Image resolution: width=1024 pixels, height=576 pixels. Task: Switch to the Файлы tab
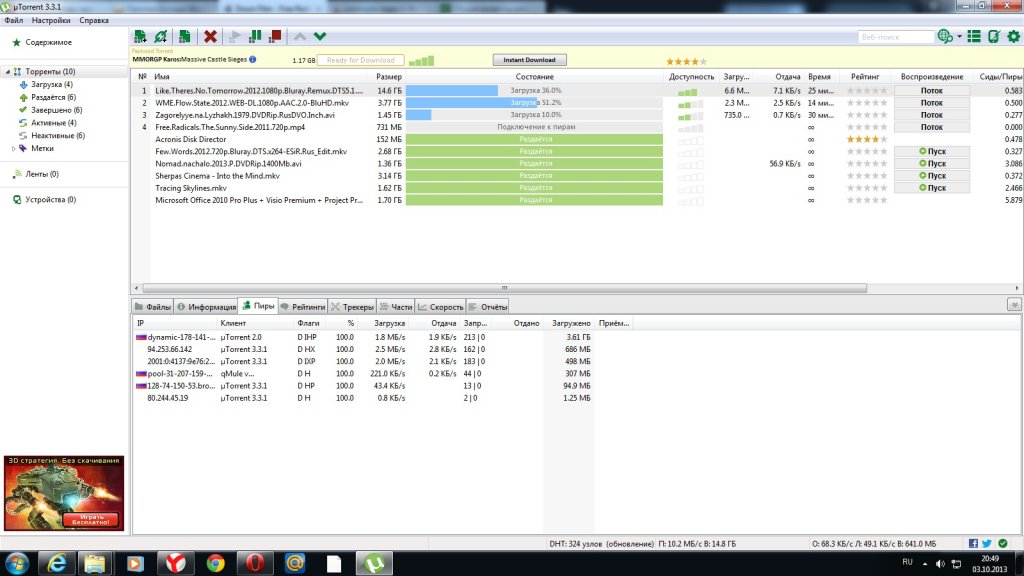[153, 307]
